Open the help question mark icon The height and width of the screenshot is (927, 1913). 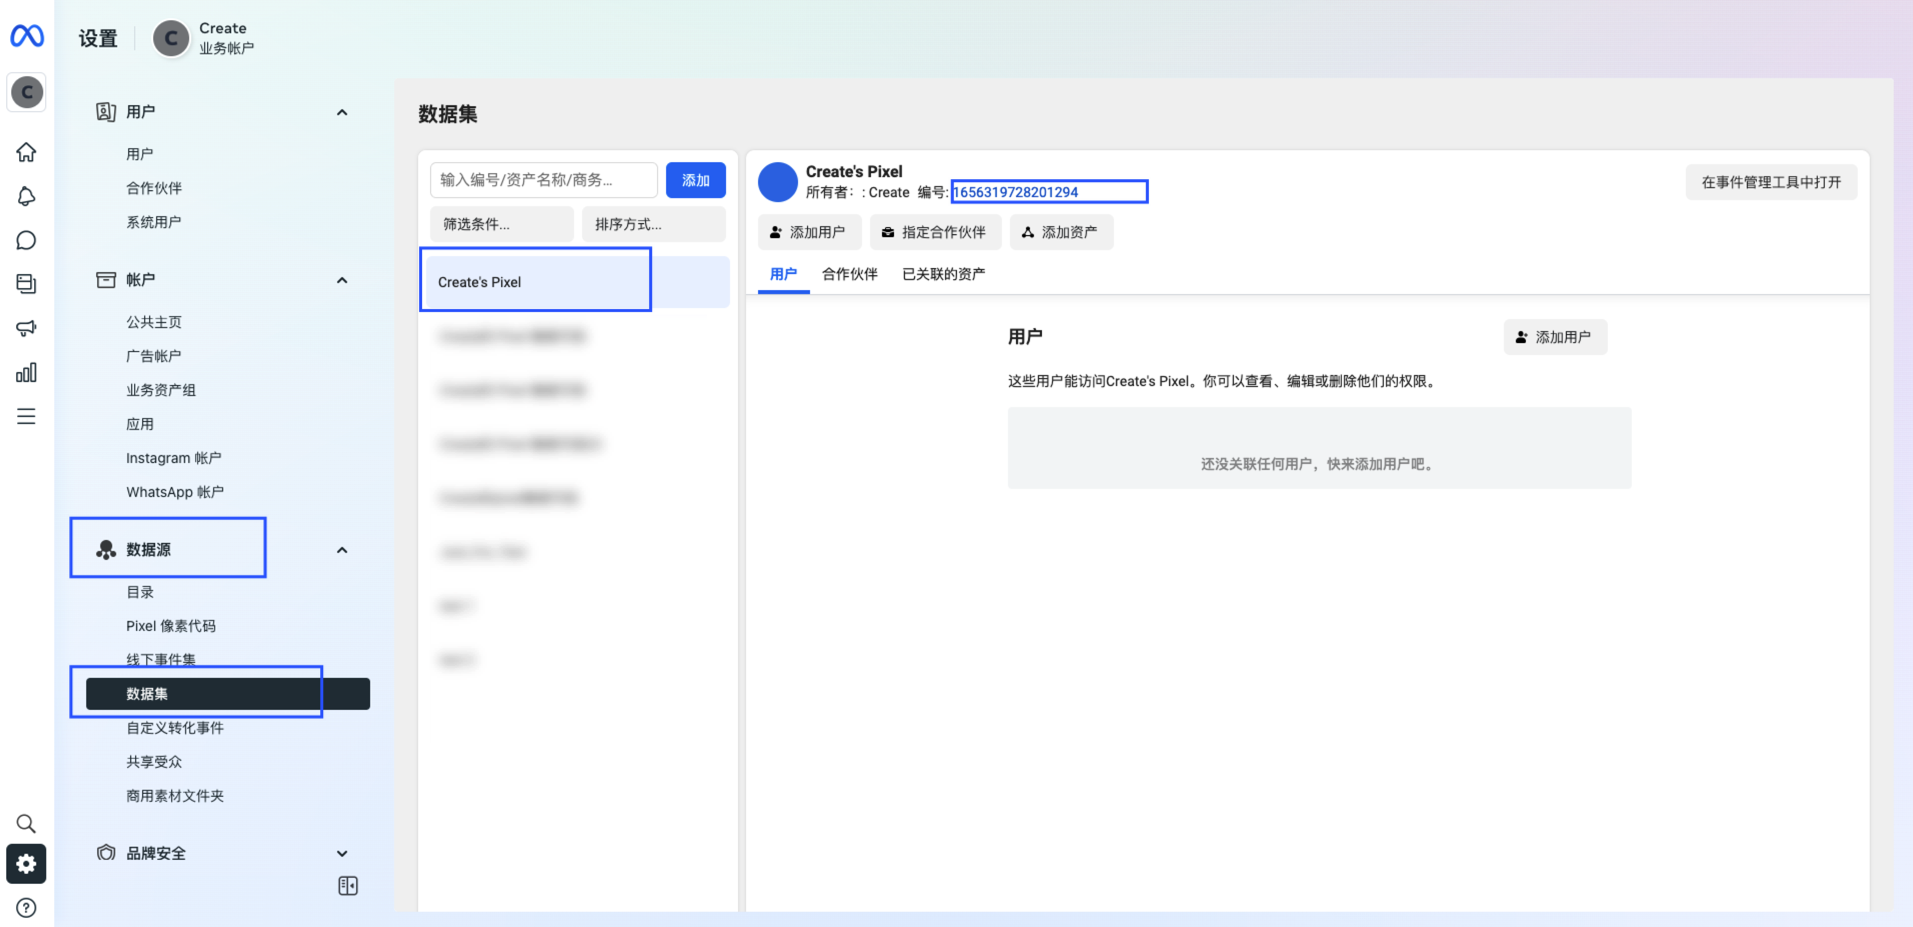[27, 908]
